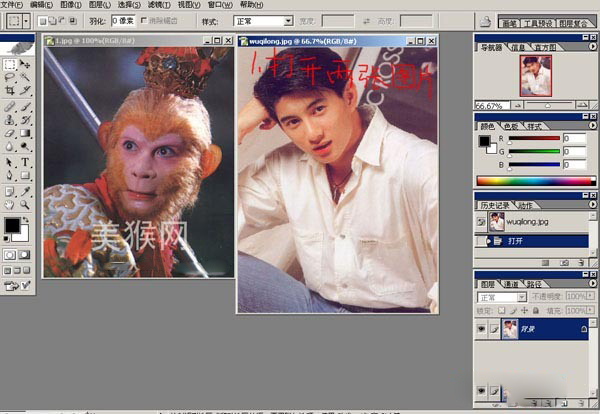The width and height of the screenshot is (600, 414).
Task: Click zoom-in mountains icon in Navigator
Action: (x=581, y=104)
